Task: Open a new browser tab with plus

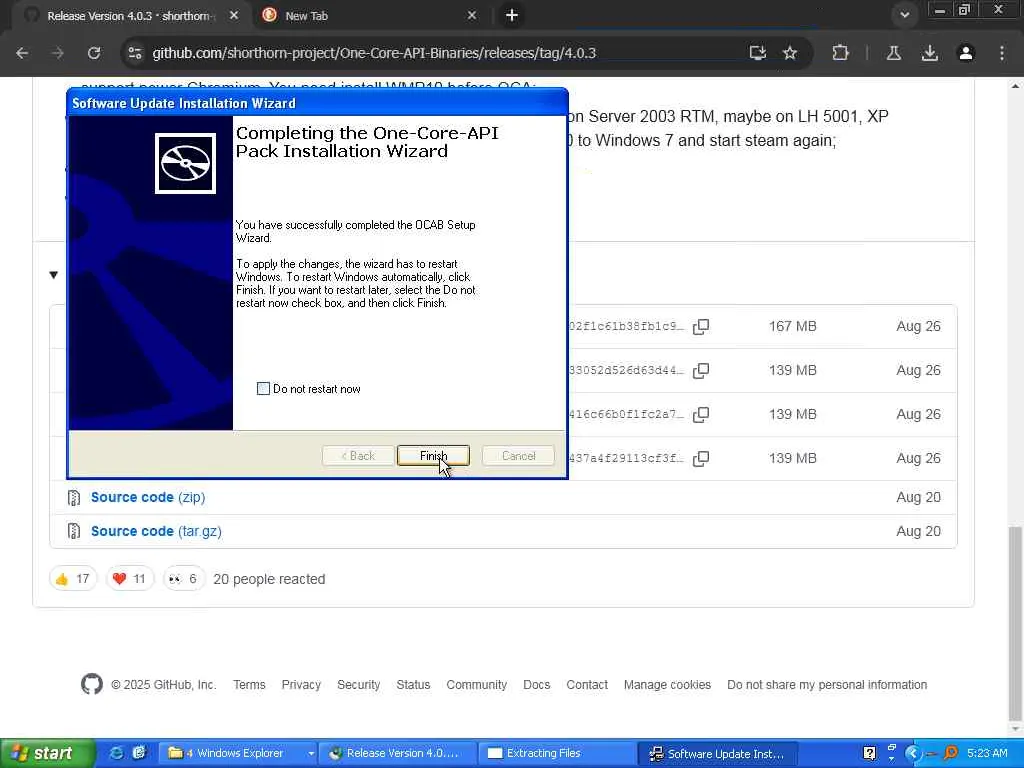Action: pyautogui.click(x=512, y=15)
